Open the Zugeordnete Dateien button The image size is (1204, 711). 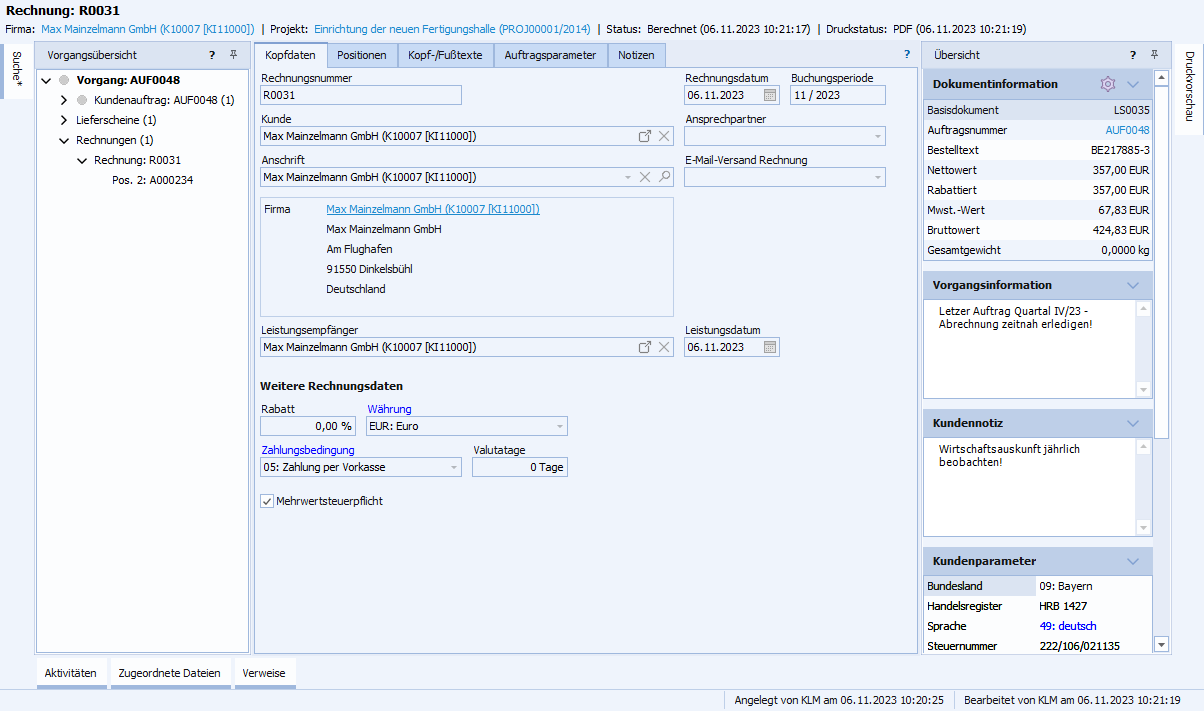click(169, 673)
